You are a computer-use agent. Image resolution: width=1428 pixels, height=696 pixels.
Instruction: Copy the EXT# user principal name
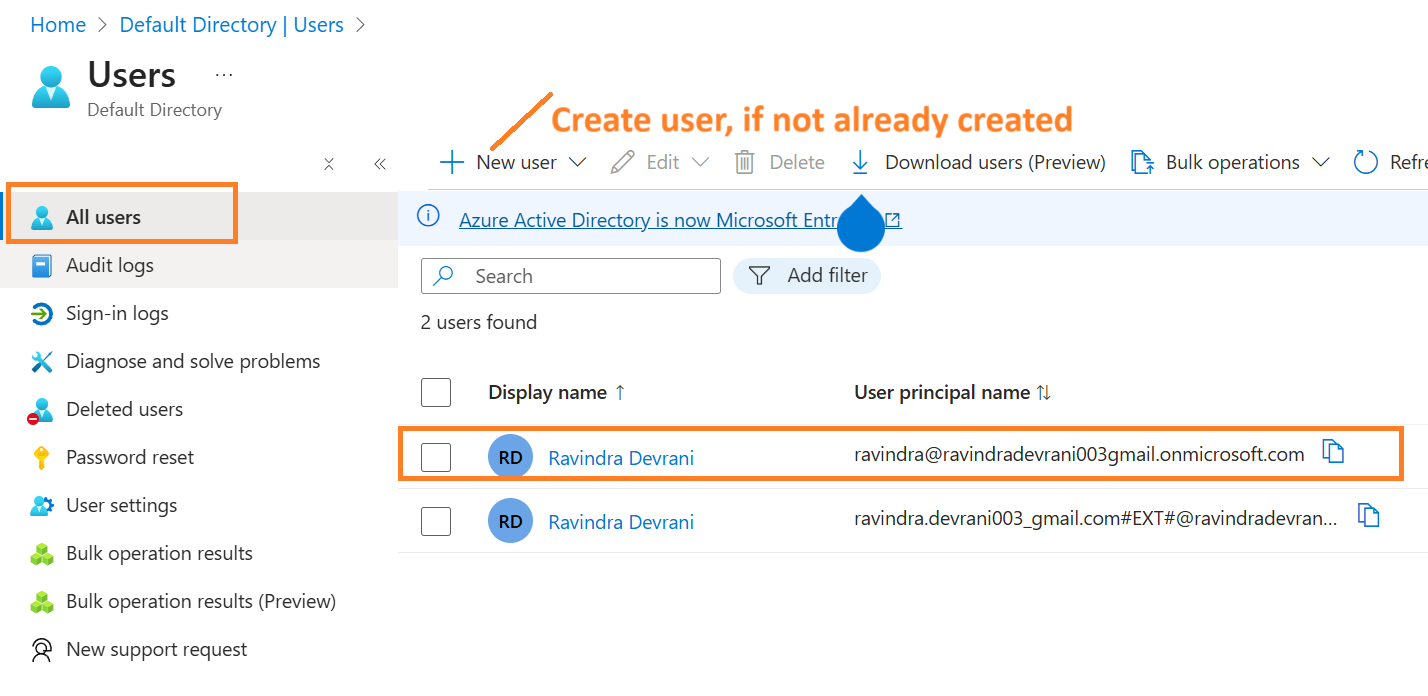point(1368,516)
